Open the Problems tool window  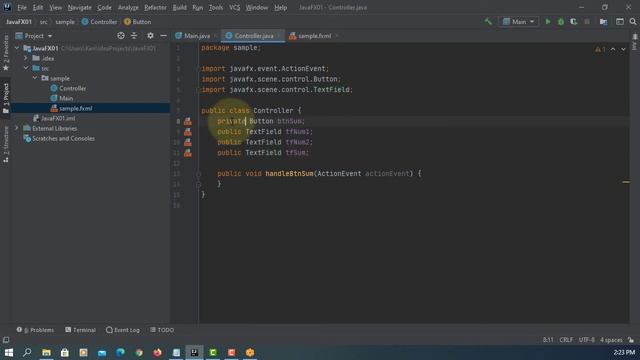click(x=36, y=330)
